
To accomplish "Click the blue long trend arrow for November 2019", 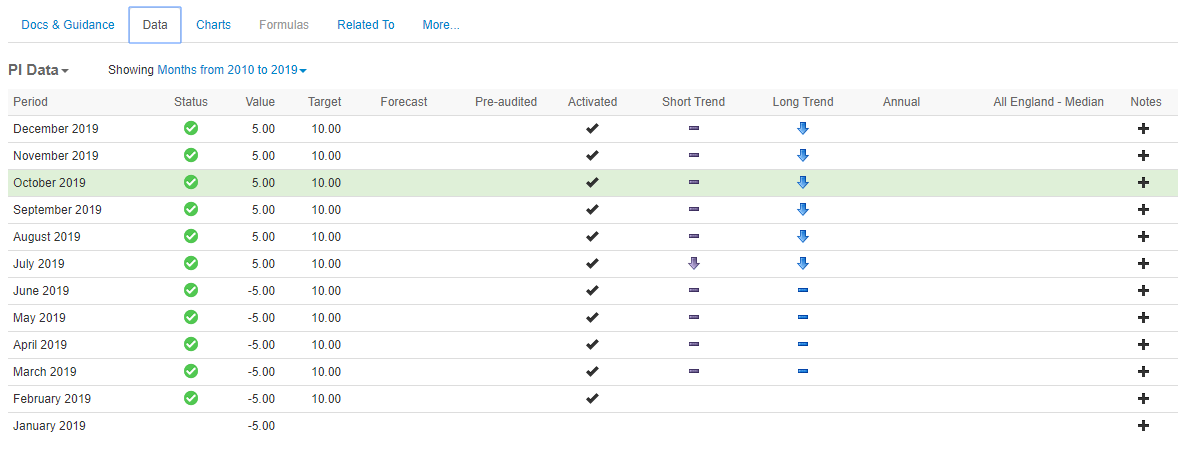I will click(x=802, y=156).
